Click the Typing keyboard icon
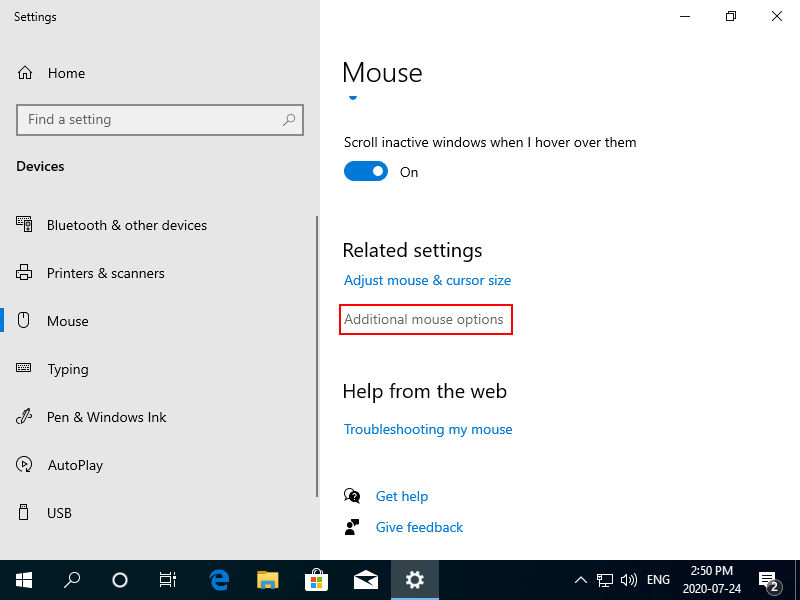 [x=25, y=369]
